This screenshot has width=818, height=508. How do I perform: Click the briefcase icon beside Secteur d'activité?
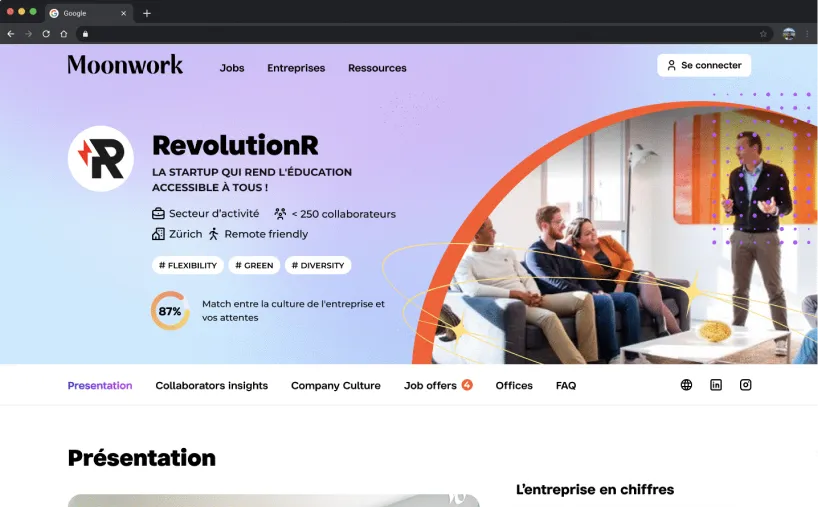pyautogui.click(x=158, y=213)
